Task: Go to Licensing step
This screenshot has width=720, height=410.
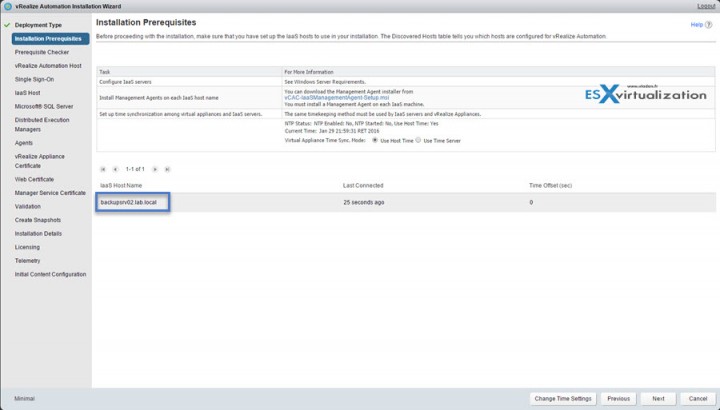Action: coord(27,247)
